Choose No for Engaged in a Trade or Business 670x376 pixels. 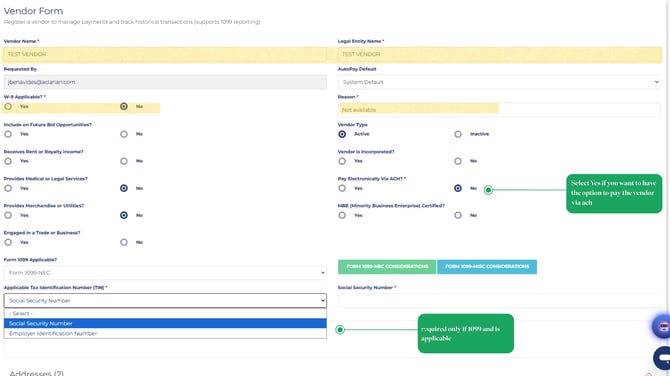point(124,242)
